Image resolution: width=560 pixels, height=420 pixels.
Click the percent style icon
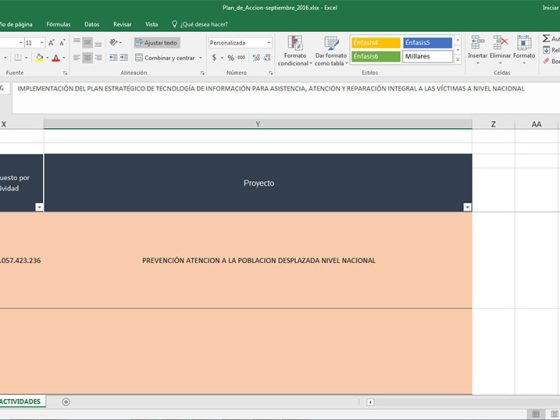(231, 58)
